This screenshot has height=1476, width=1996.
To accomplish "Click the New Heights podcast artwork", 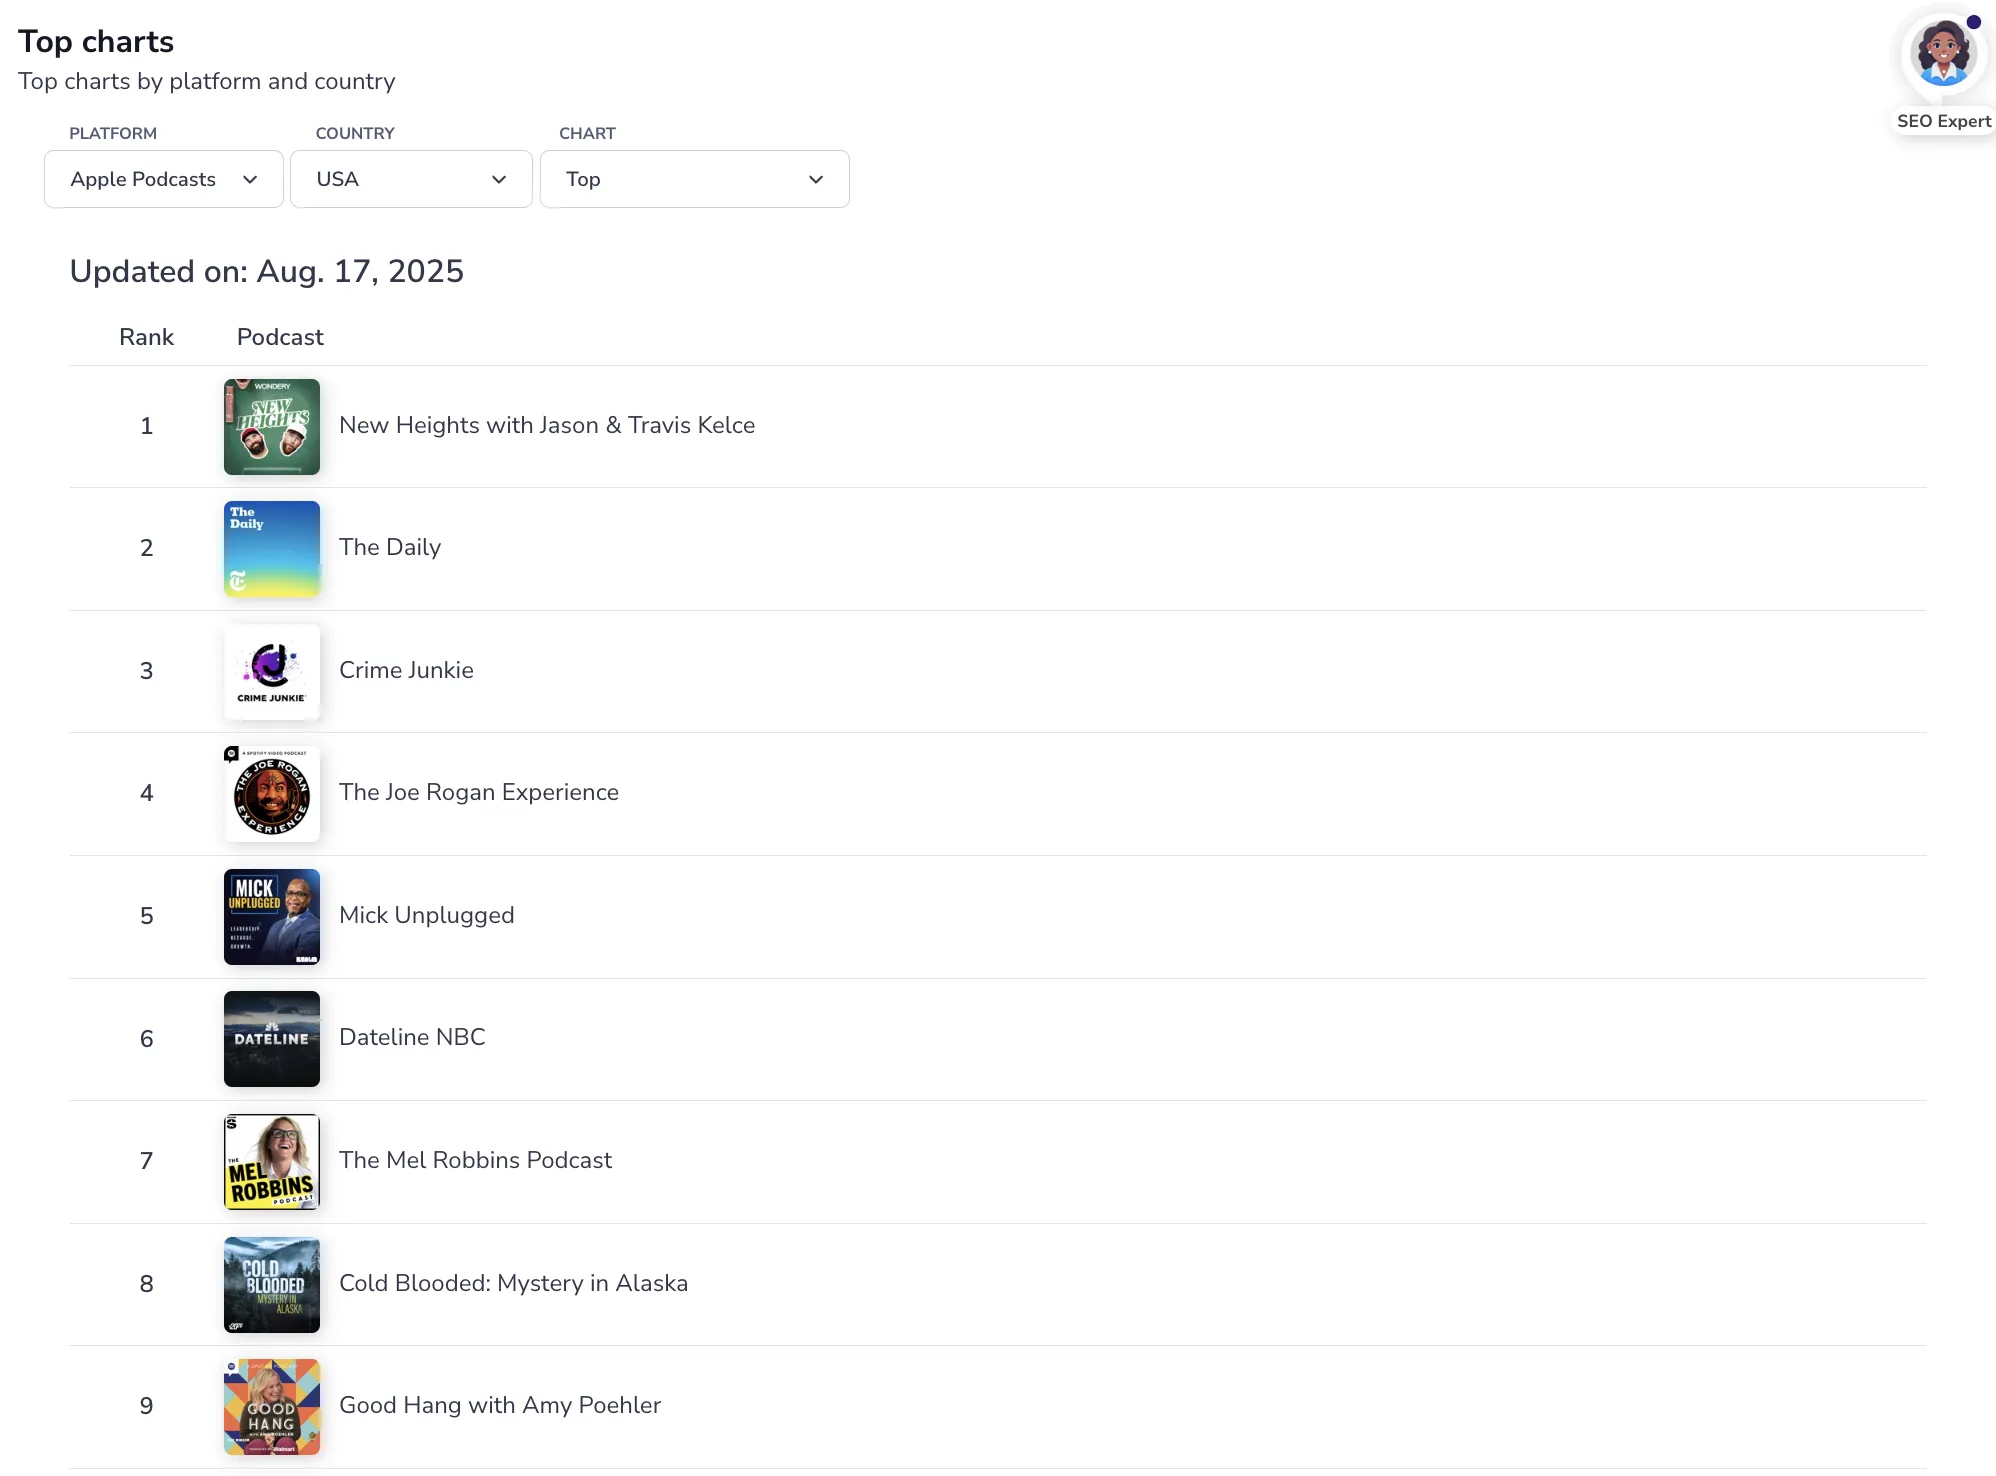I will (x=272, y=427).
